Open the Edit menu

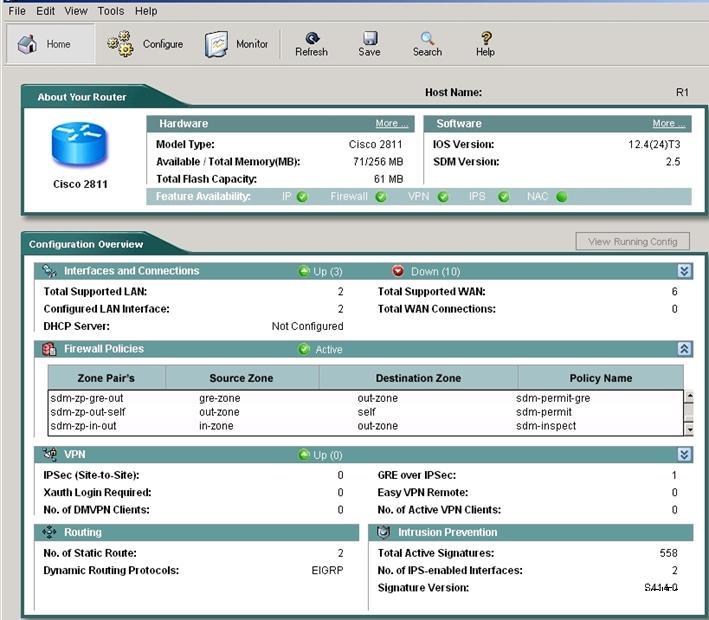click(x=46, y=11)
